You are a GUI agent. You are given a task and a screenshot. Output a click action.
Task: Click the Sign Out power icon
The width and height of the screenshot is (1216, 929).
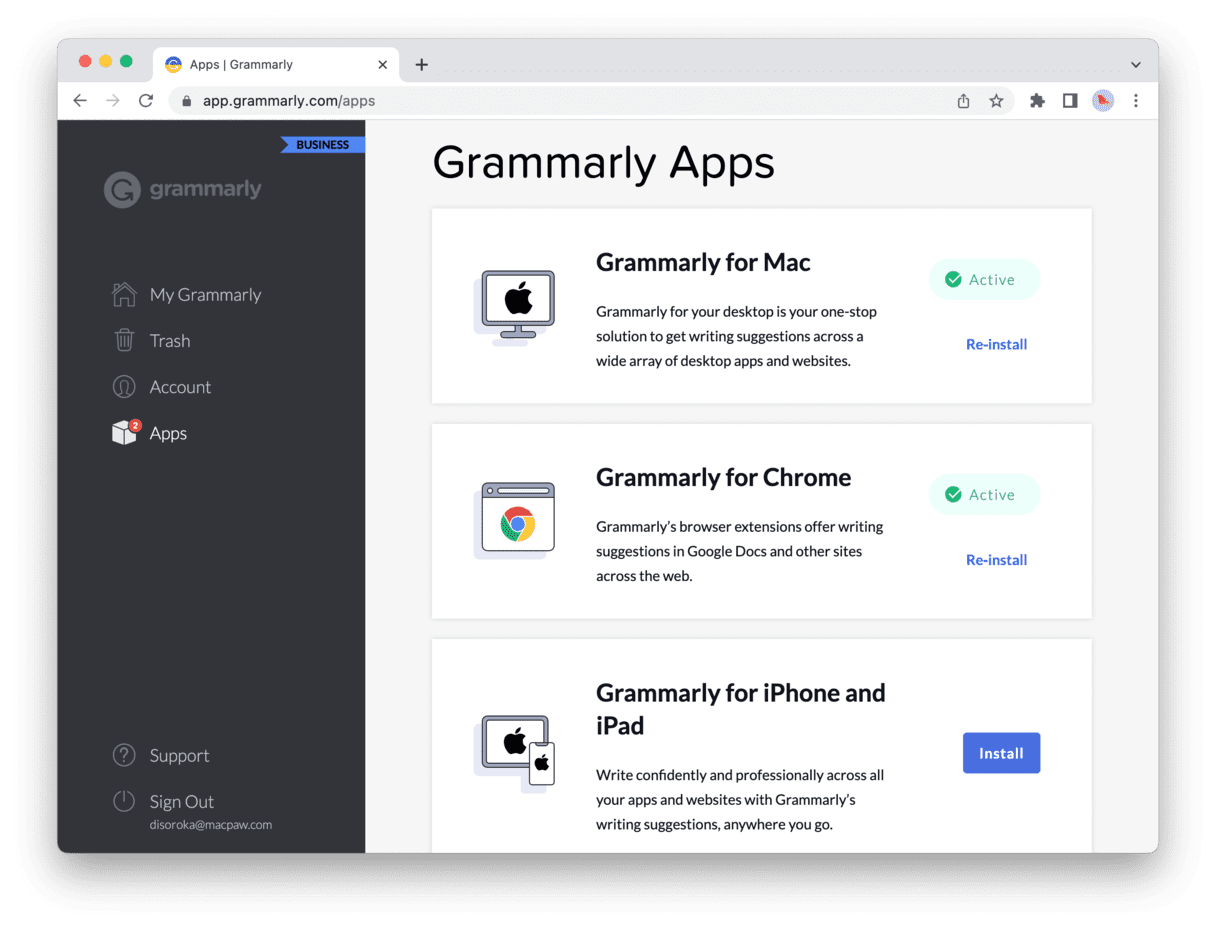click(x=124, y=801)
